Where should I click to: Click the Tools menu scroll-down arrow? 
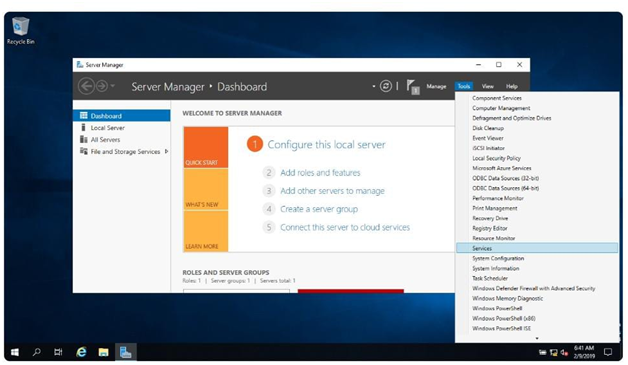point(537,339)
